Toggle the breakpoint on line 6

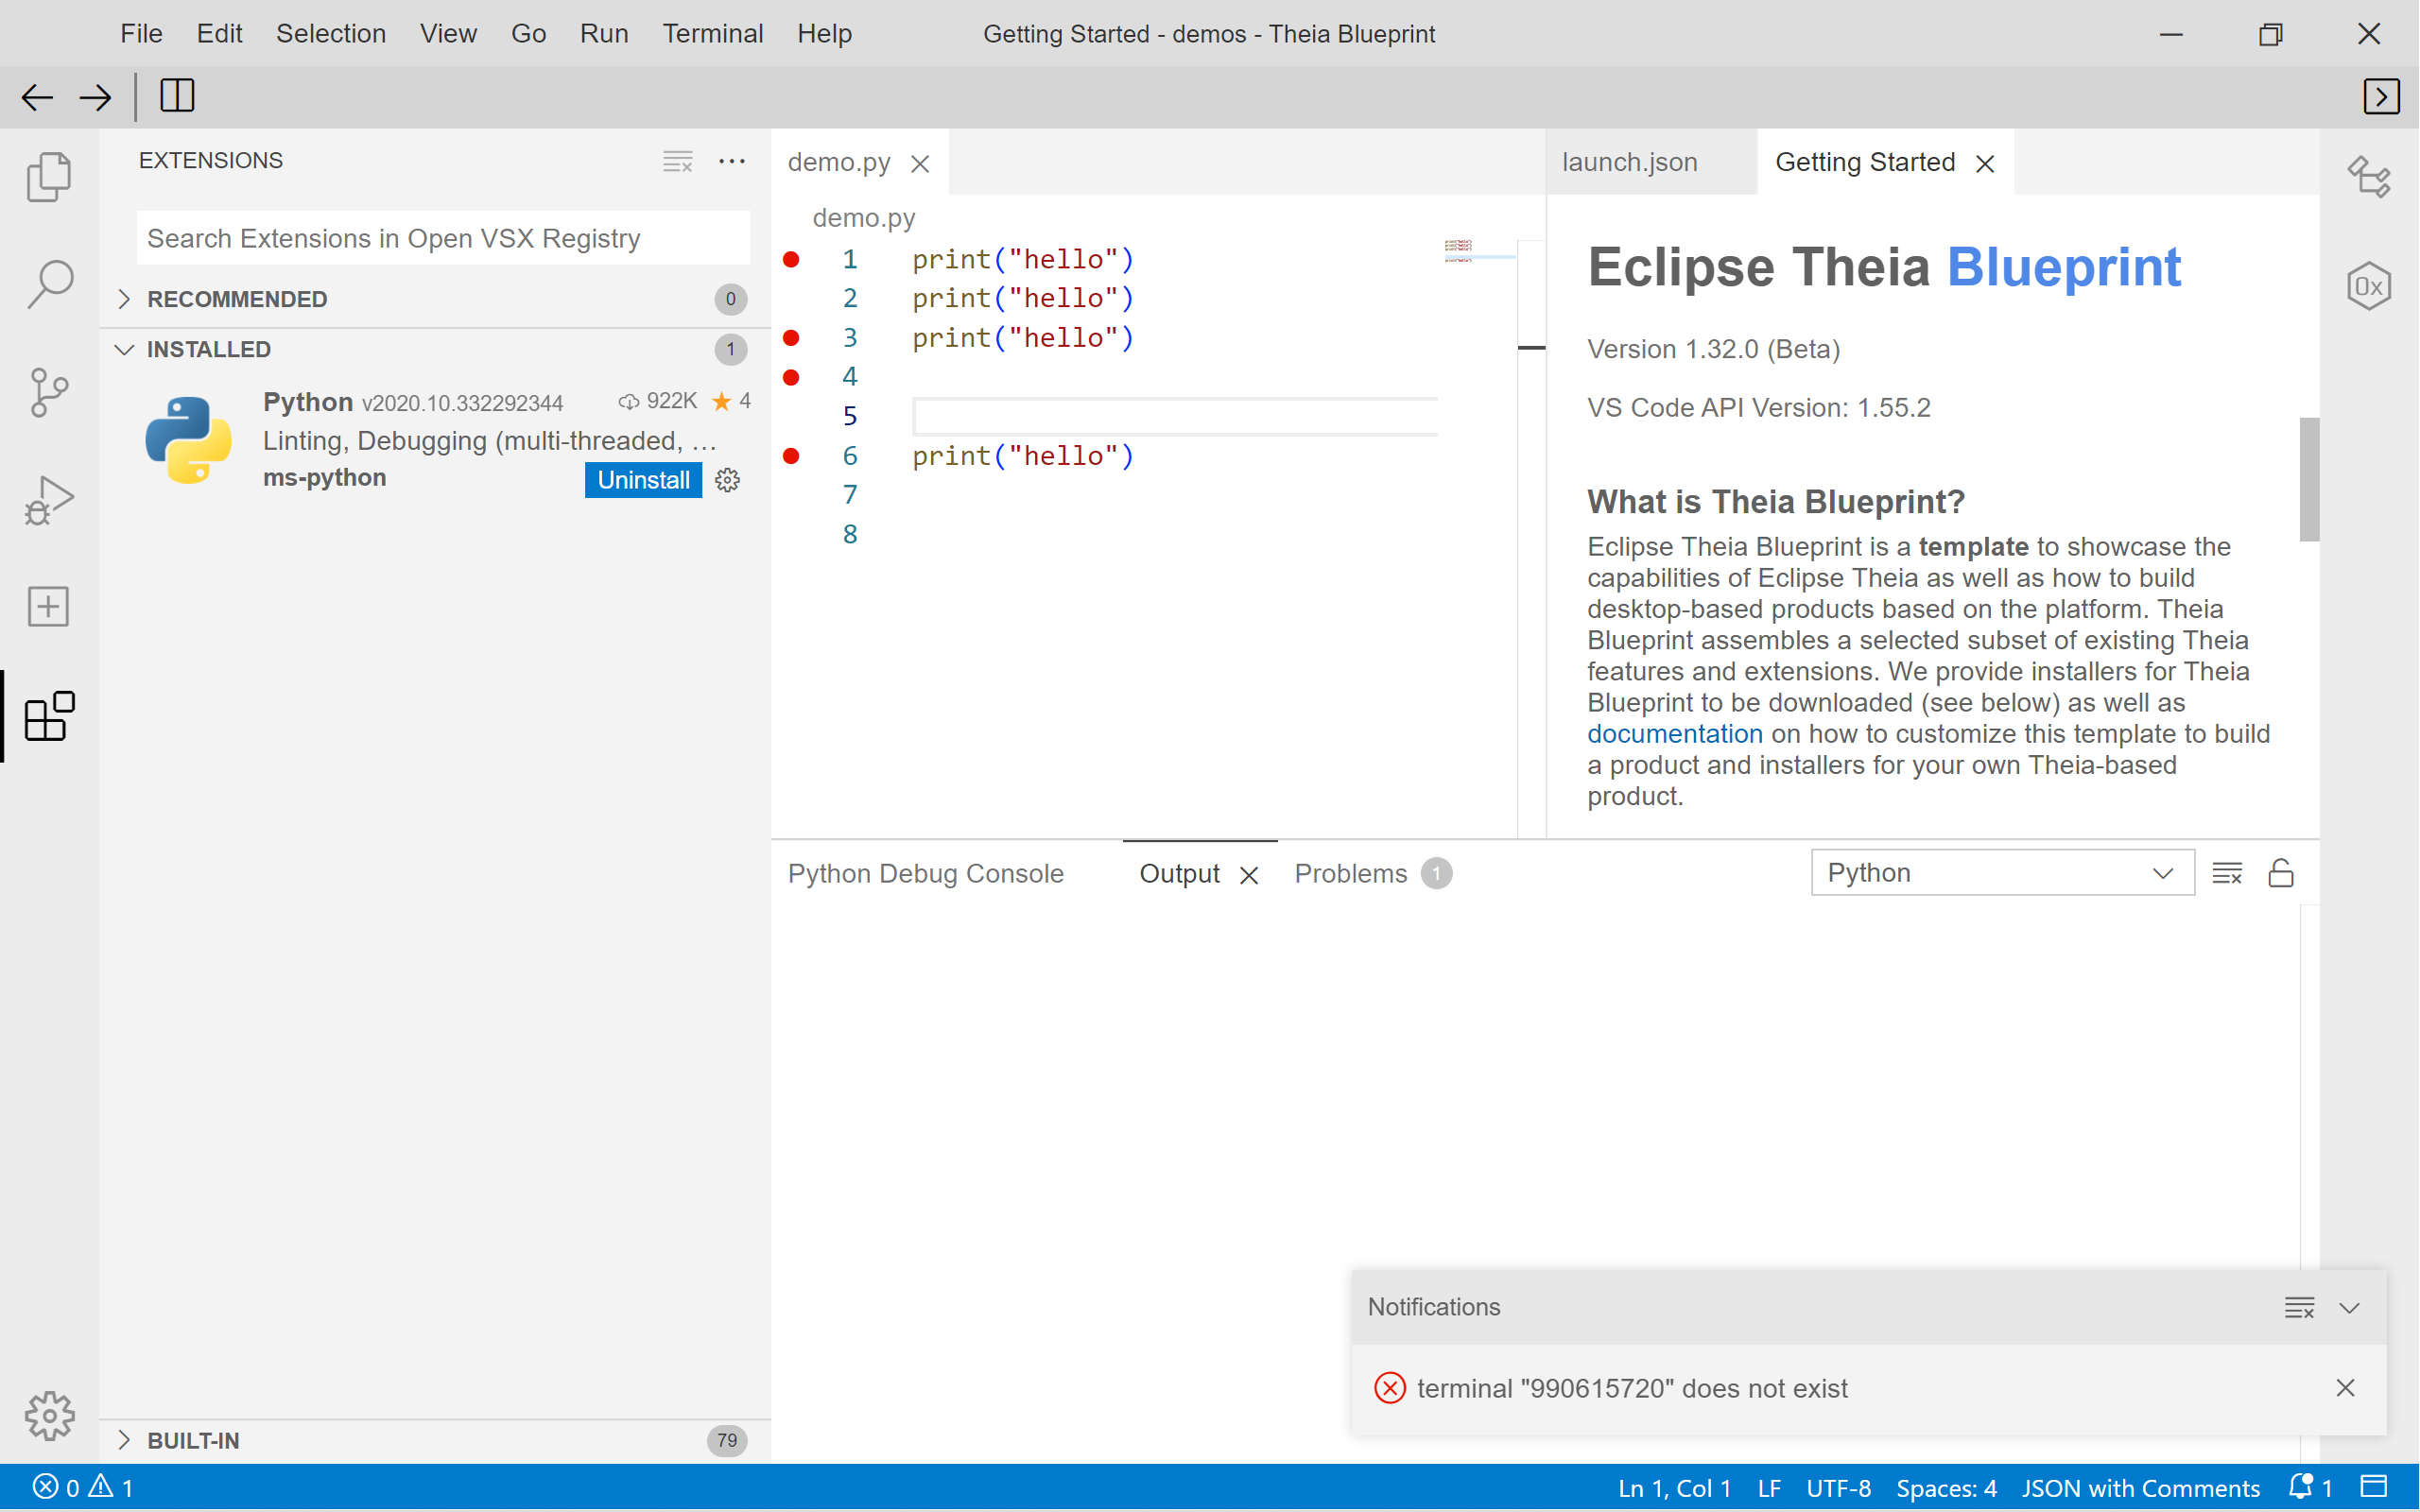coord(791,456)
